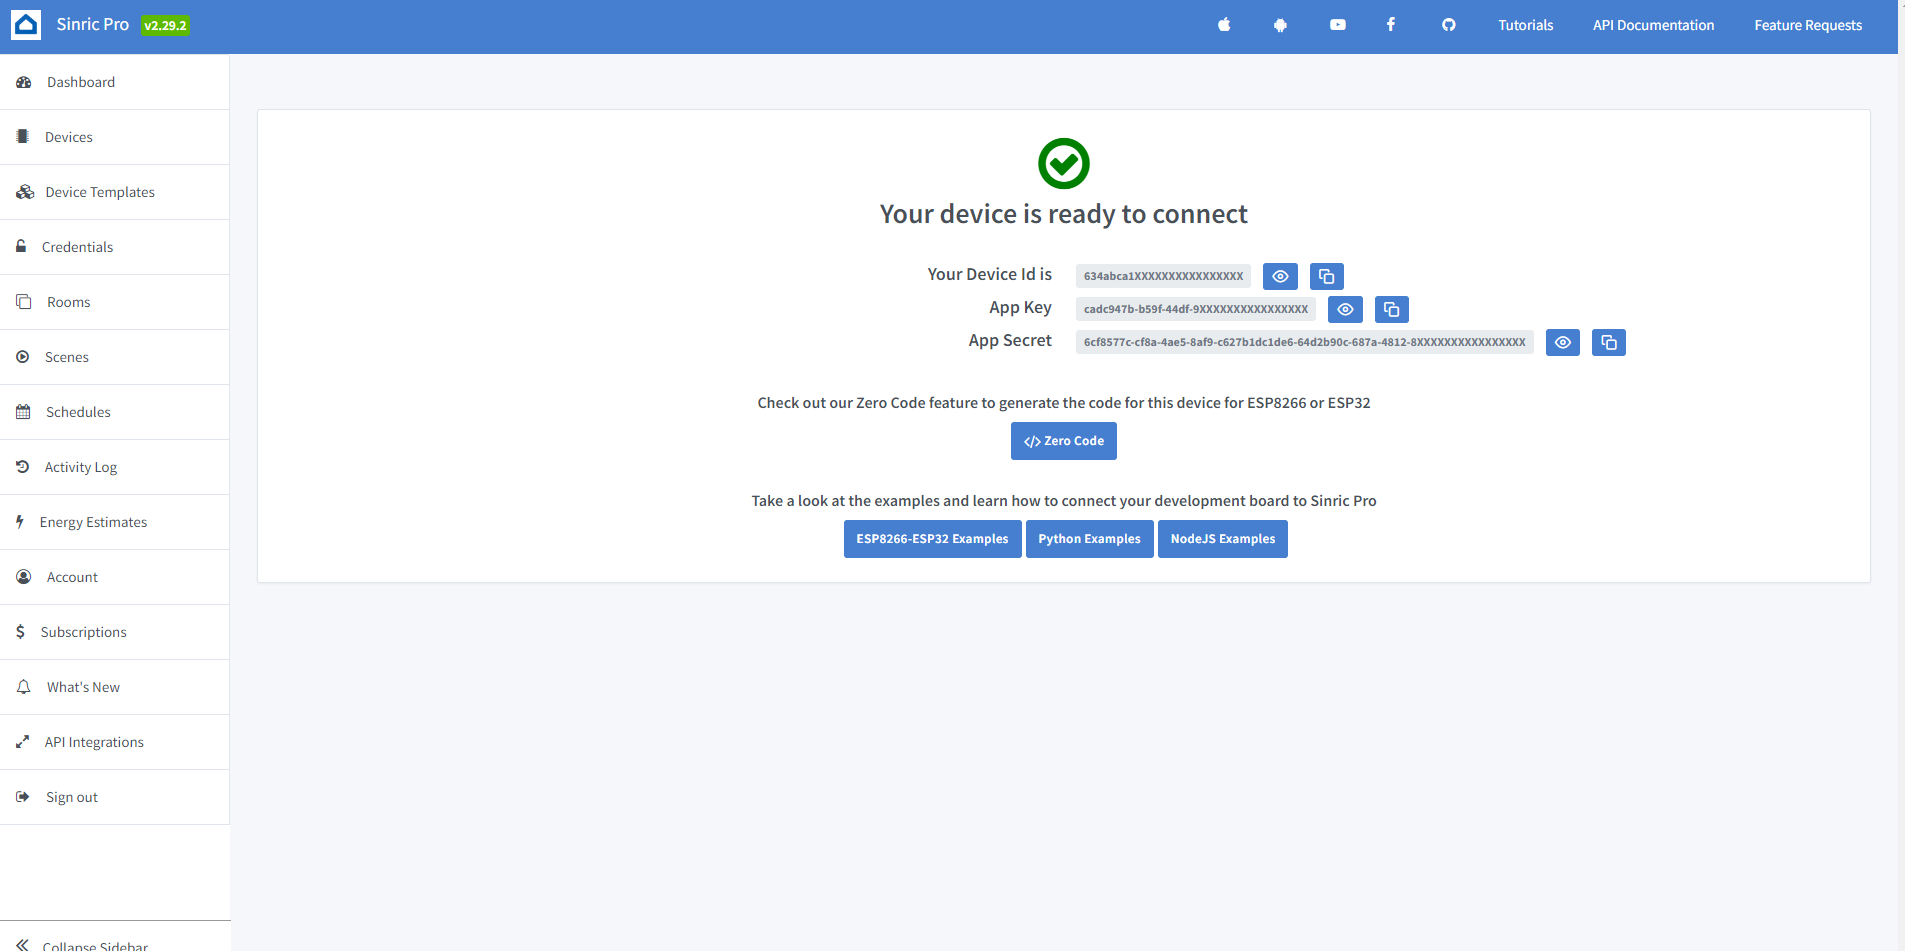Click the App Secret value field

point(1304,342)
